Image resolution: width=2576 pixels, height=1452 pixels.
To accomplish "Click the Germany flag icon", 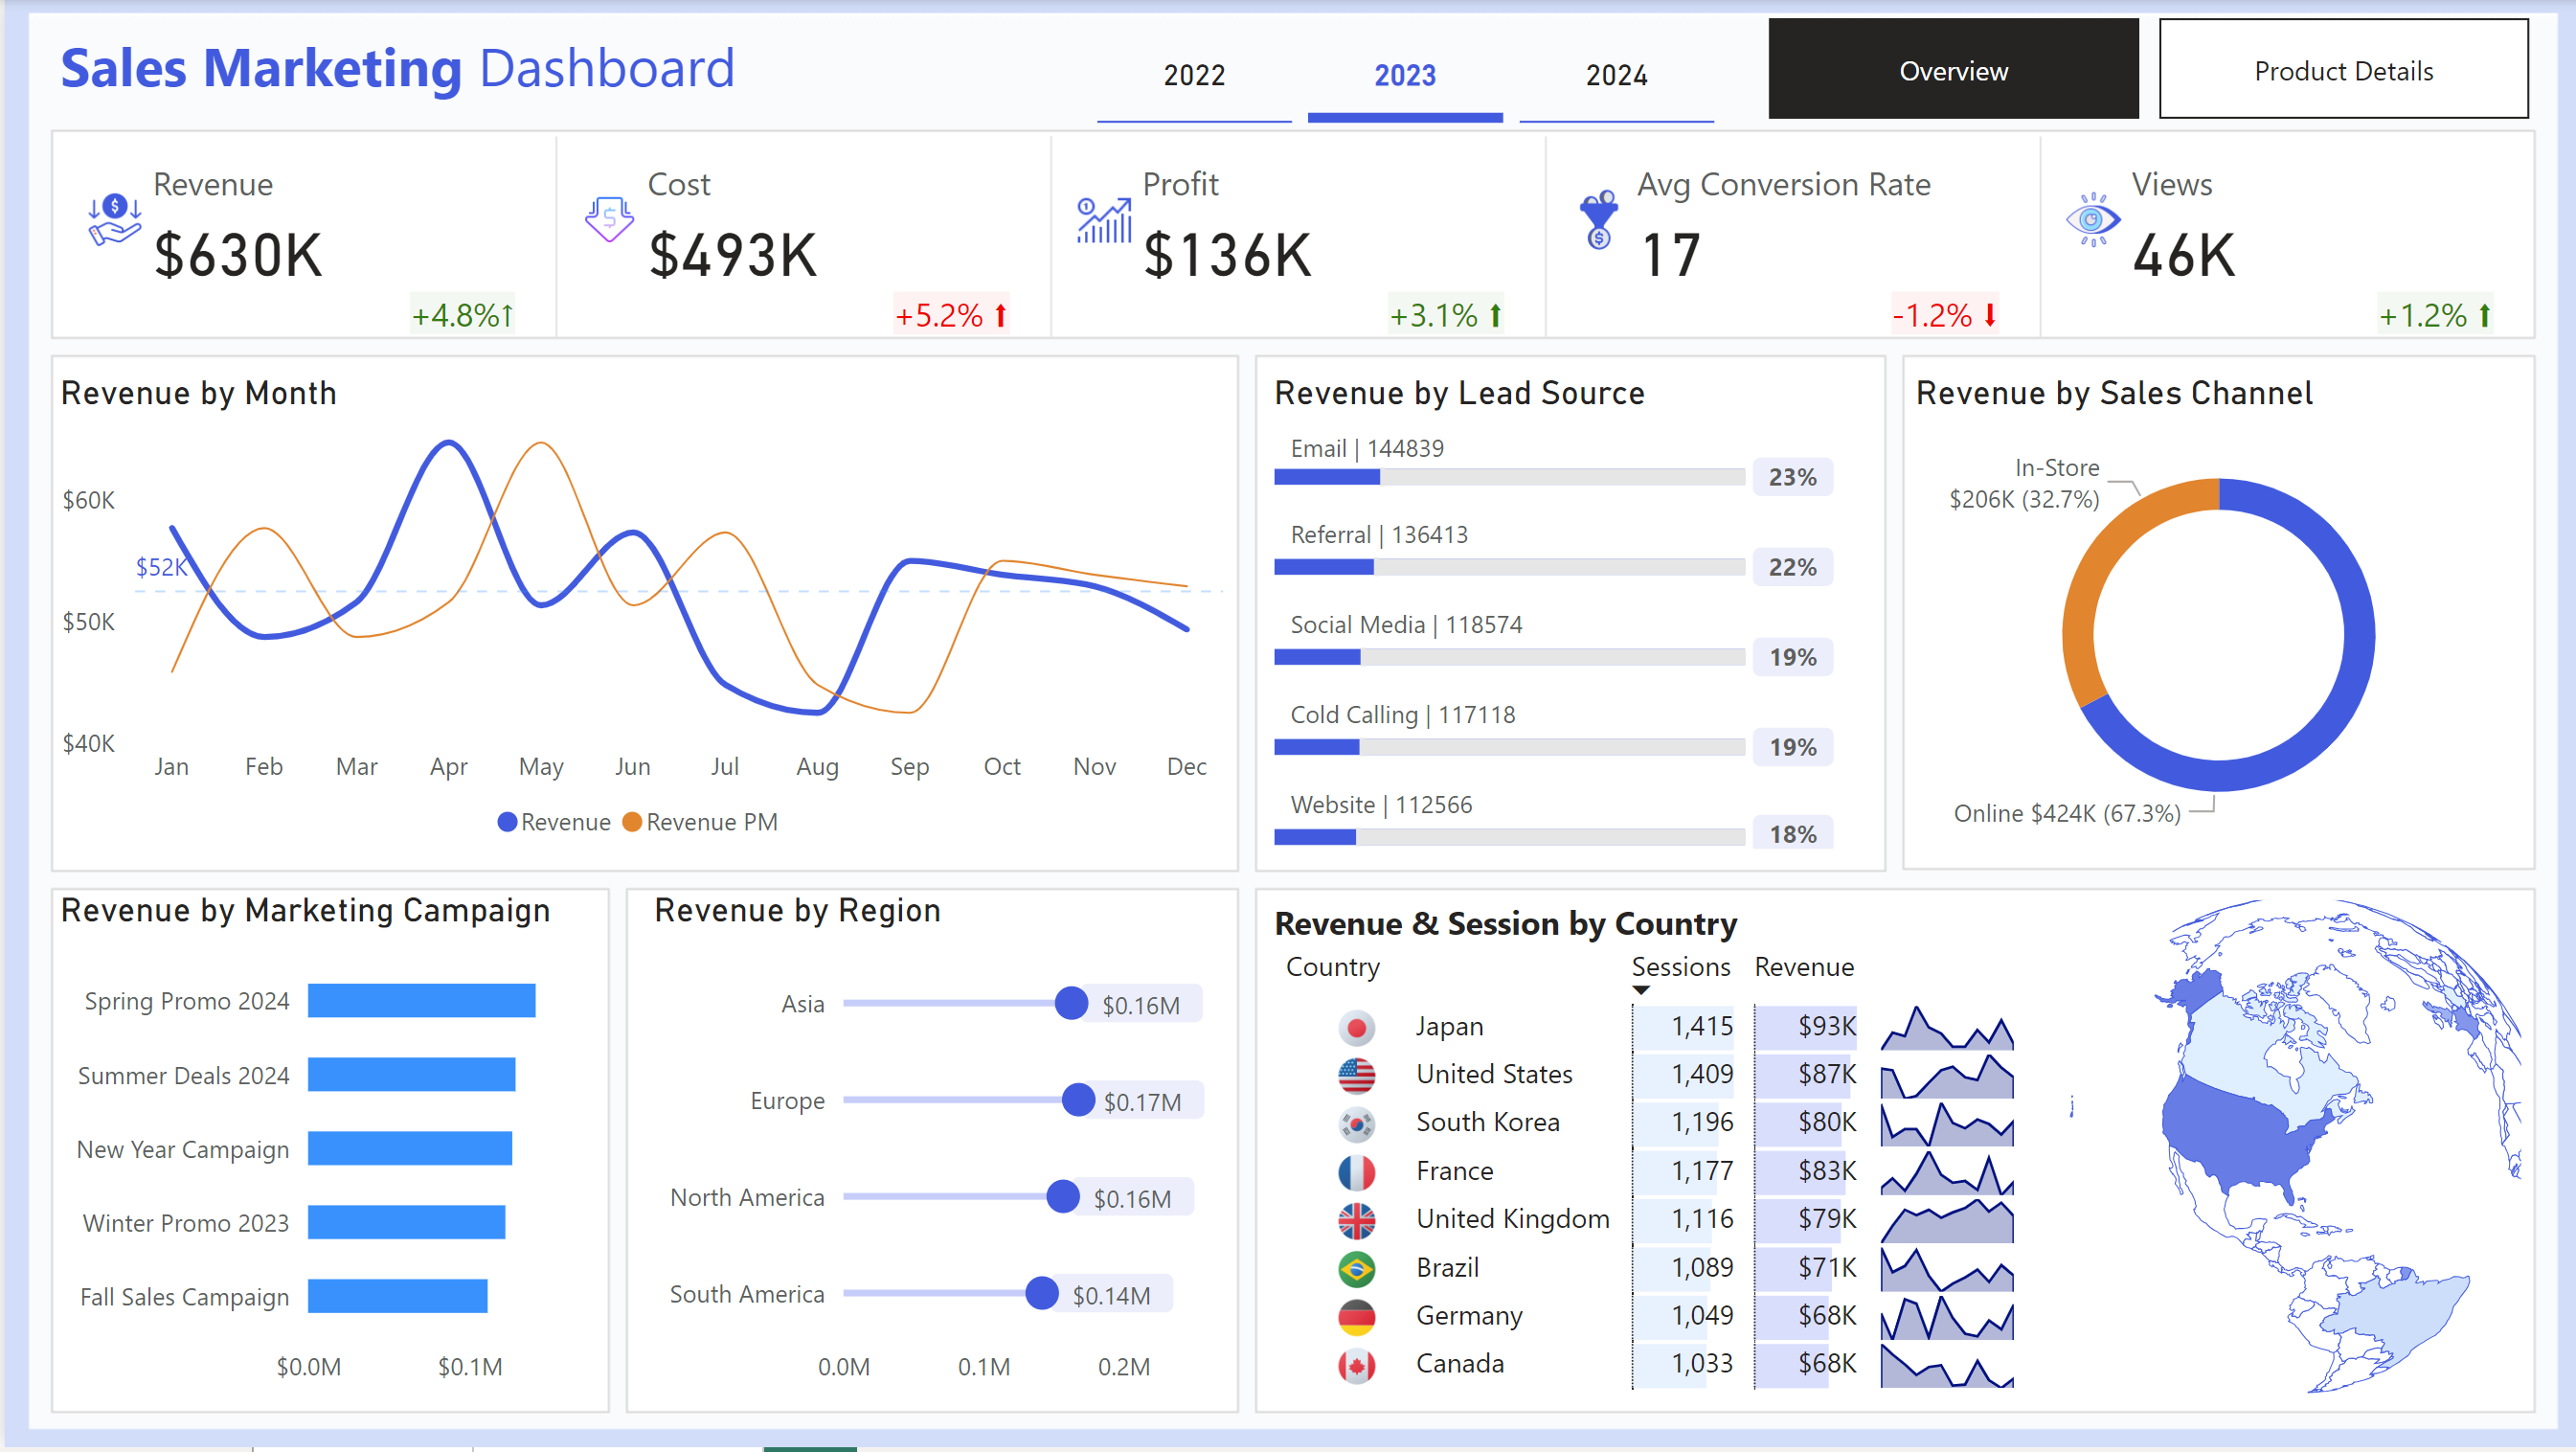I will pyautogui.click(x=1357, y=1317).
